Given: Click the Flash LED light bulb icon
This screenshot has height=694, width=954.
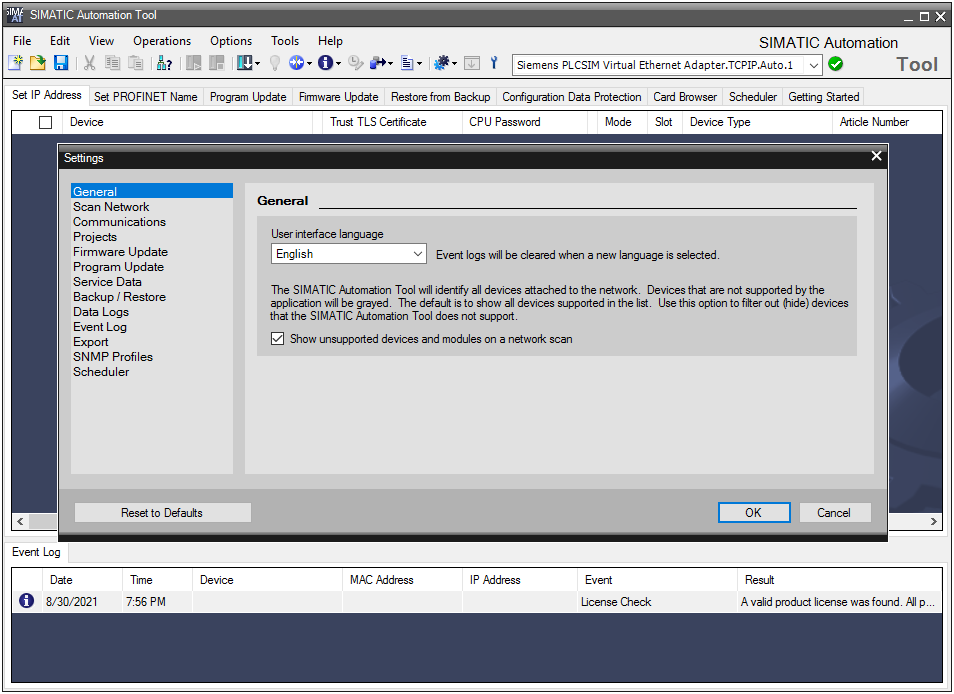Looking at the screenshot, I should 275,63.
